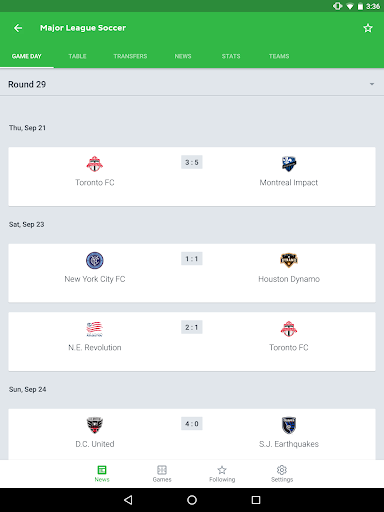Tap the New York City FC logo
Image resolution: width=384 pixels, height=512 pixels.
pos(95,260)
